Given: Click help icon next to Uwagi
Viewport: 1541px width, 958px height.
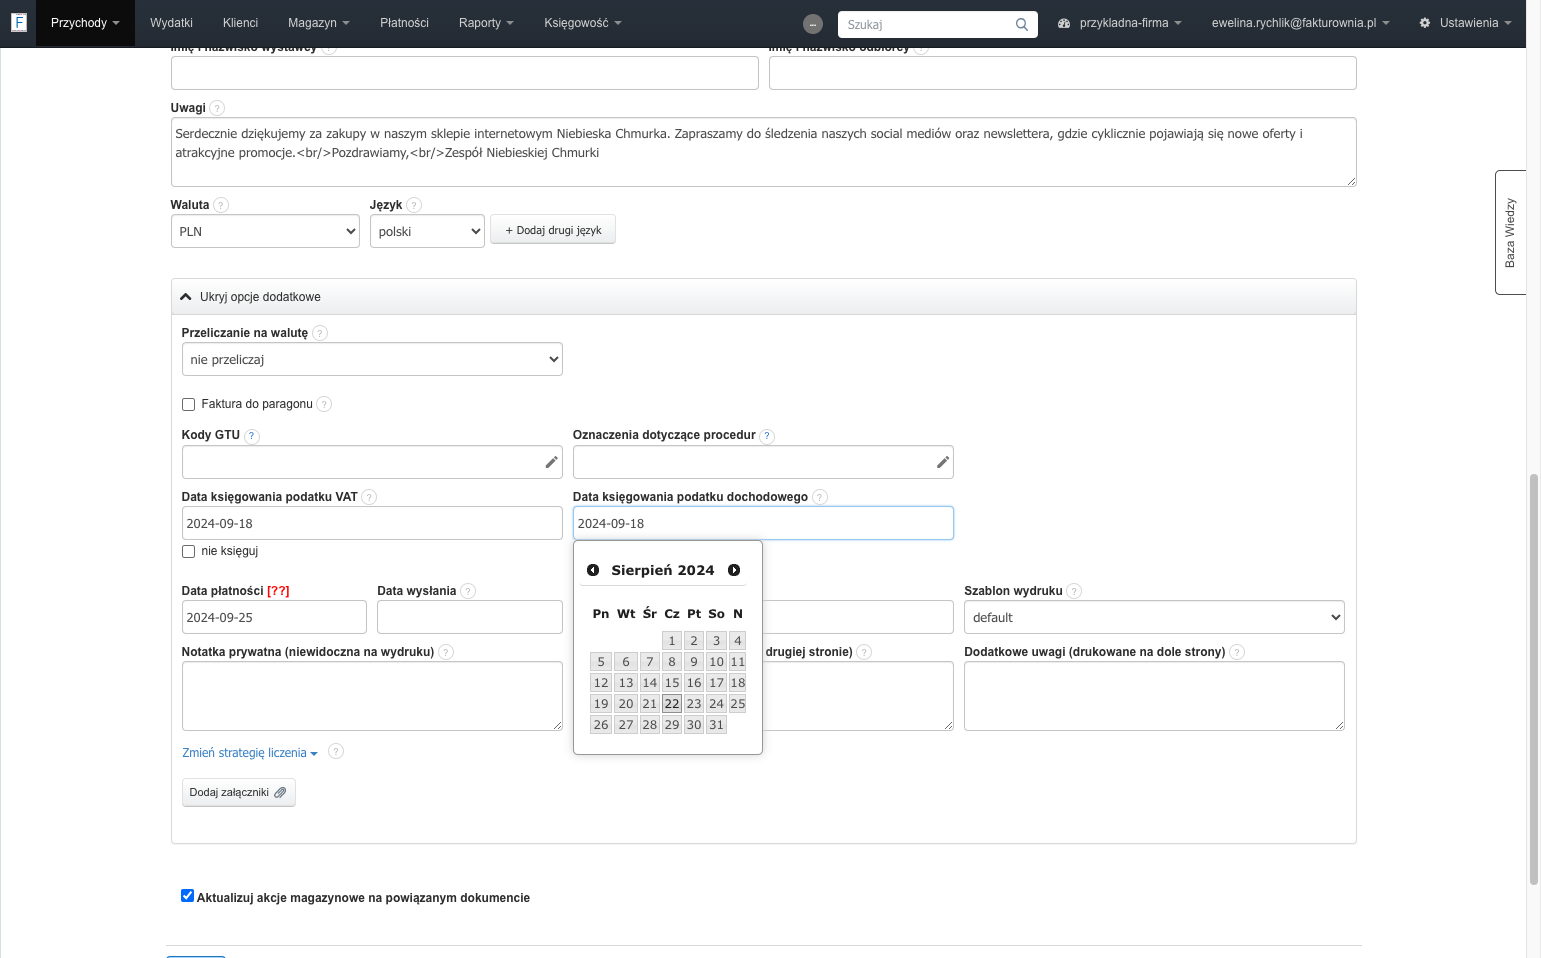Looking at the screenshot, I should click(x=217, y=108).
